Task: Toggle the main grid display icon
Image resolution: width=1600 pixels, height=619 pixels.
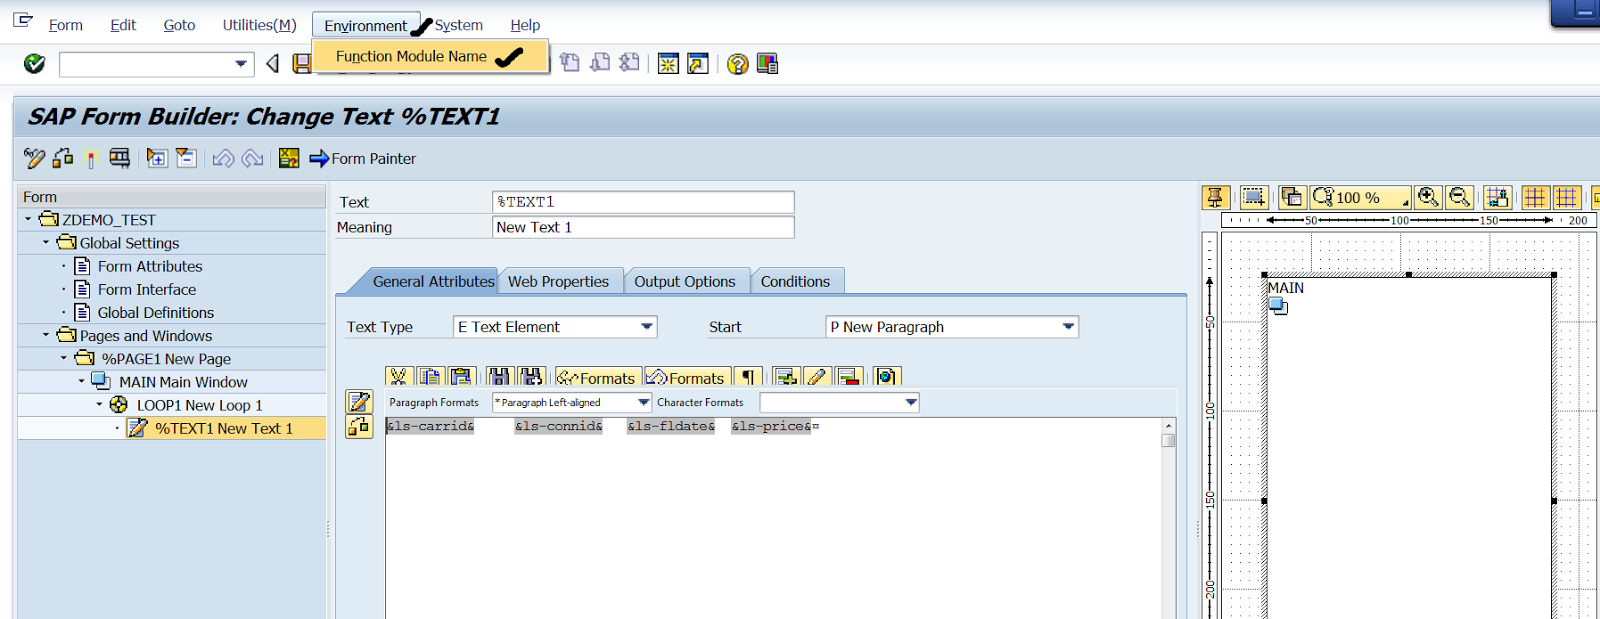Action: tap(1535, 197)
